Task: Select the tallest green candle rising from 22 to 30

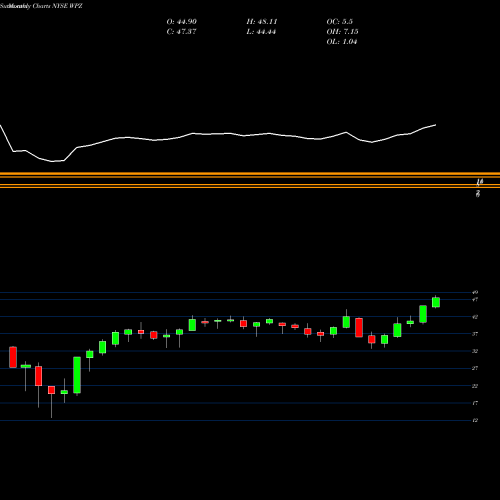Action: click(x=77, y=375)
